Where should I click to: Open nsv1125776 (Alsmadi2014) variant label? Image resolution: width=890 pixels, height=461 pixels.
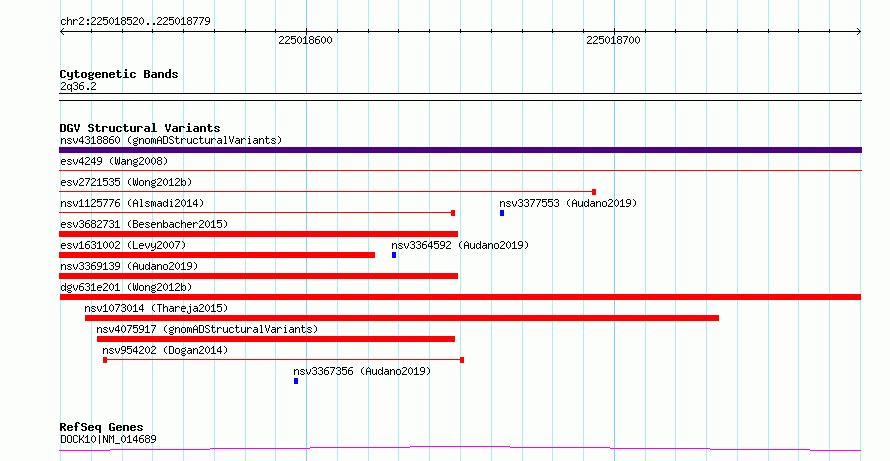pos(132,203)
